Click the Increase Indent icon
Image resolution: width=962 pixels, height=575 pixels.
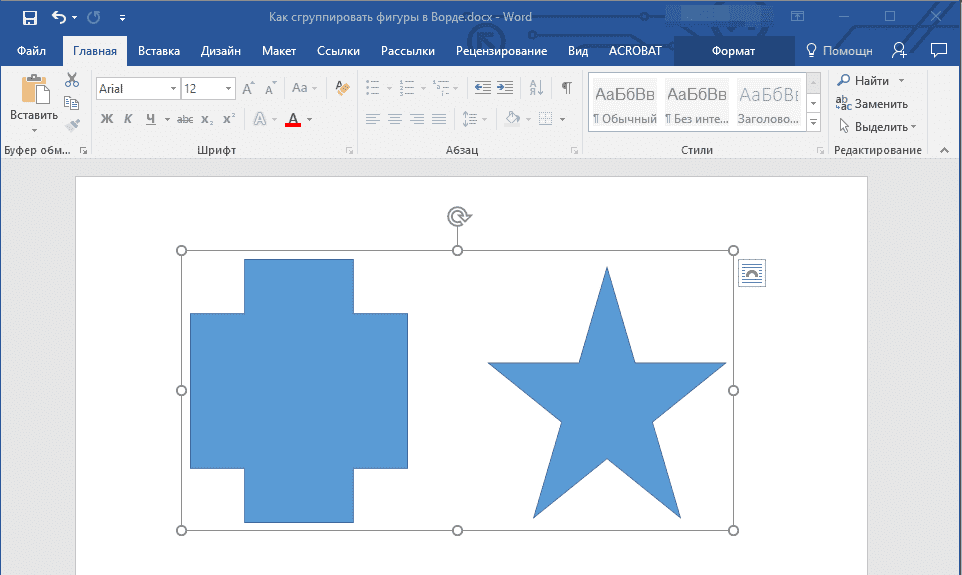pos(505,88)
